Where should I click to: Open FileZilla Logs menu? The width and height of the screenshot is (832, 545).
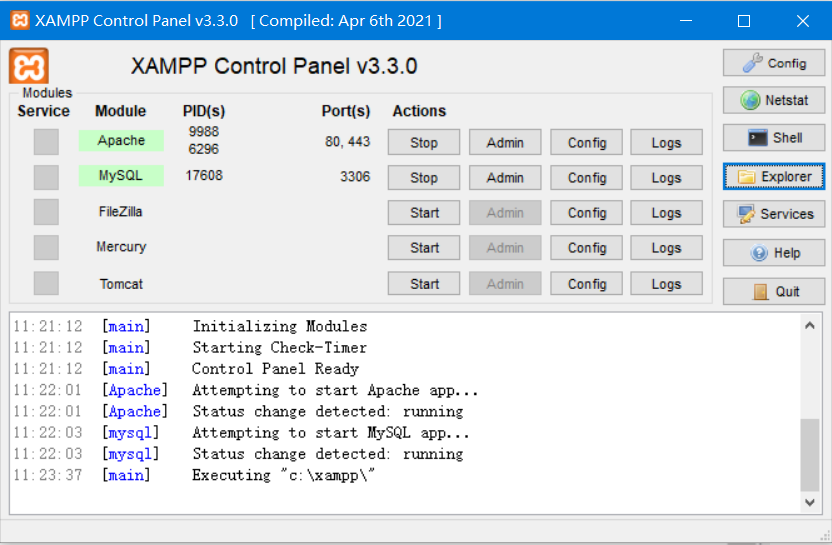click(666, 212)
